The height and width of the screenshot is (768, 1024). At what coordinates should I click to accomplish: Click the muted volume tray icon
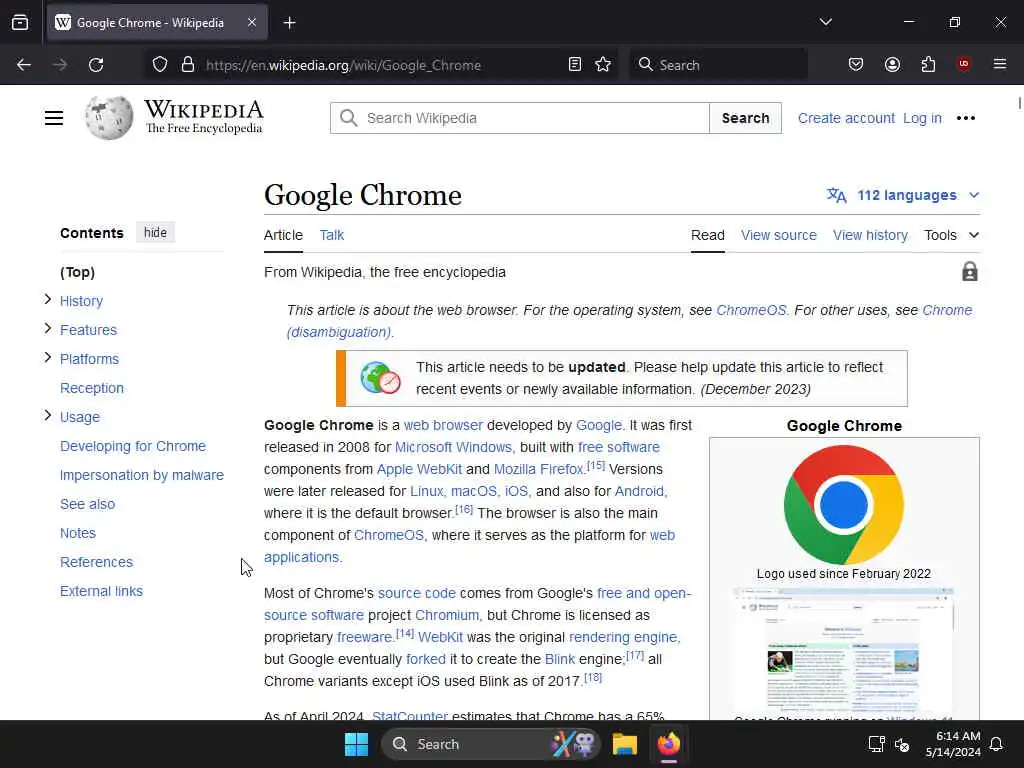tap(902, 744)
